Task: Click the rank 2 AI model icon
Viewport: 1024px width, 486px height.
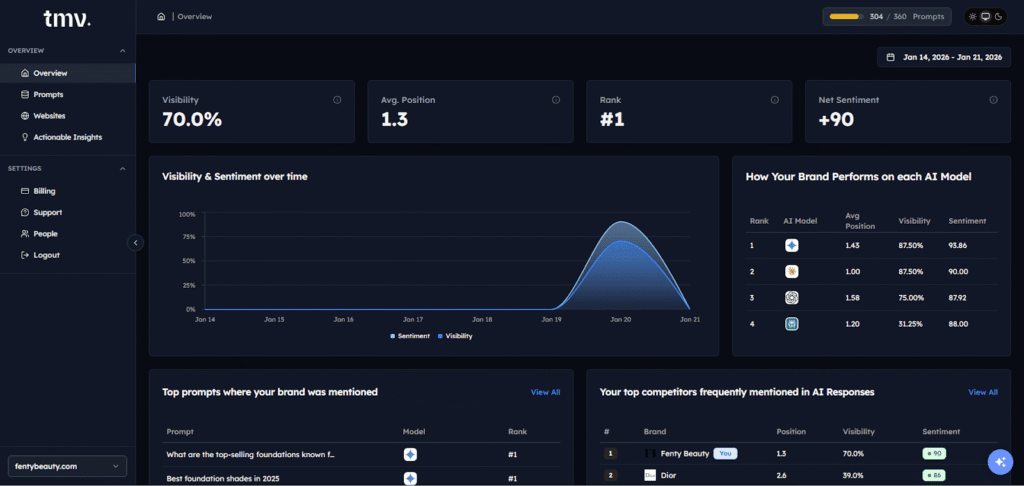Action: (792, 272)
